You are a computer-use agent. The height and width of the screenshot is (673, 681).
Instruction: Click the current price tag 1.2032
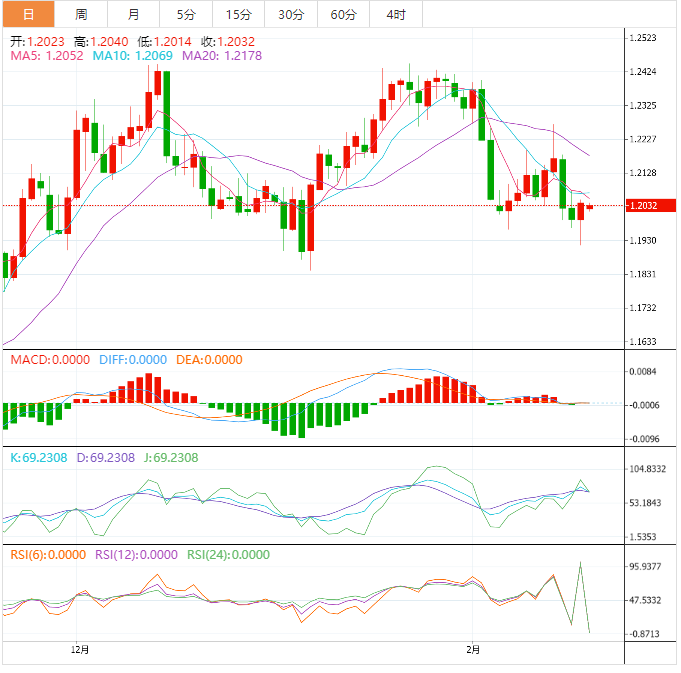pyautogui.click(x=641, y=206)
